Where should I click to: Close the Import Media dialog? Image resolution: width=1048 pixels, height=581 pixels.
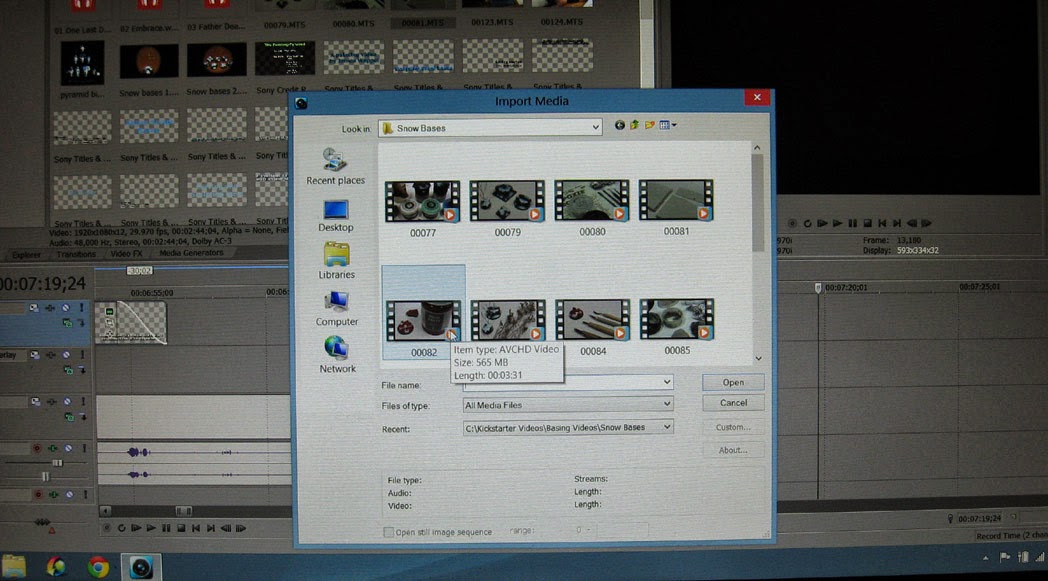[x=757, y=97]
